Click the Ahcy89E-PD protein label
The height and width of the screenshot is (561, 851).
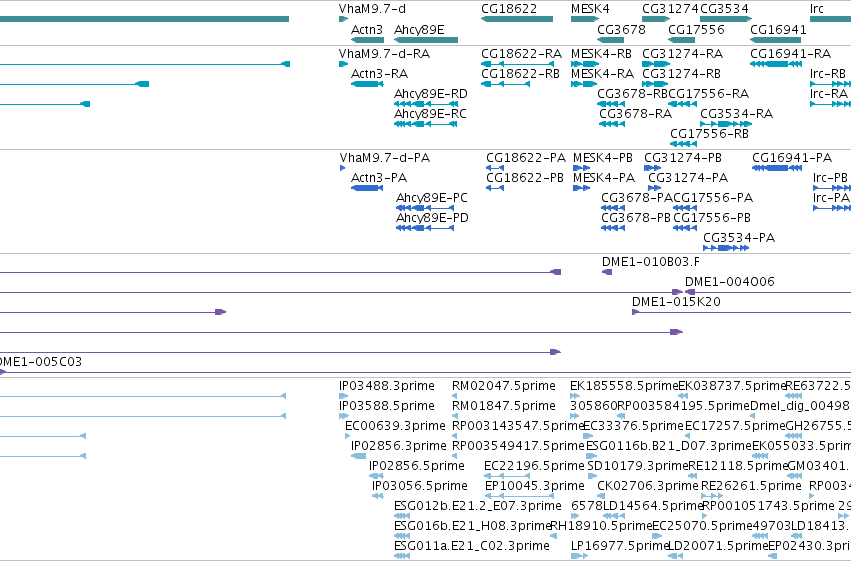pyautogui.click(x=432, y=218)
